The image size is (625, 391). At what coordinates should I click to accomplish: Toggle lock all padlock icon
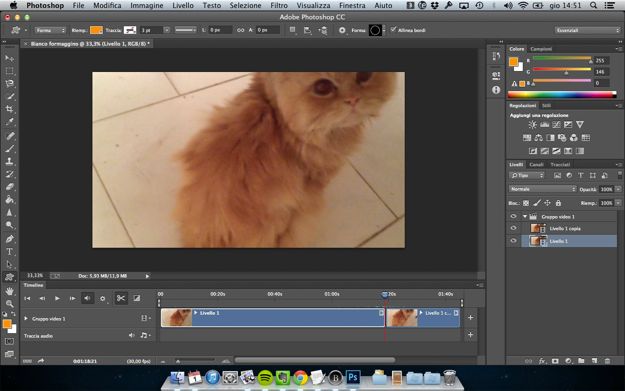[x=558, y=203]
